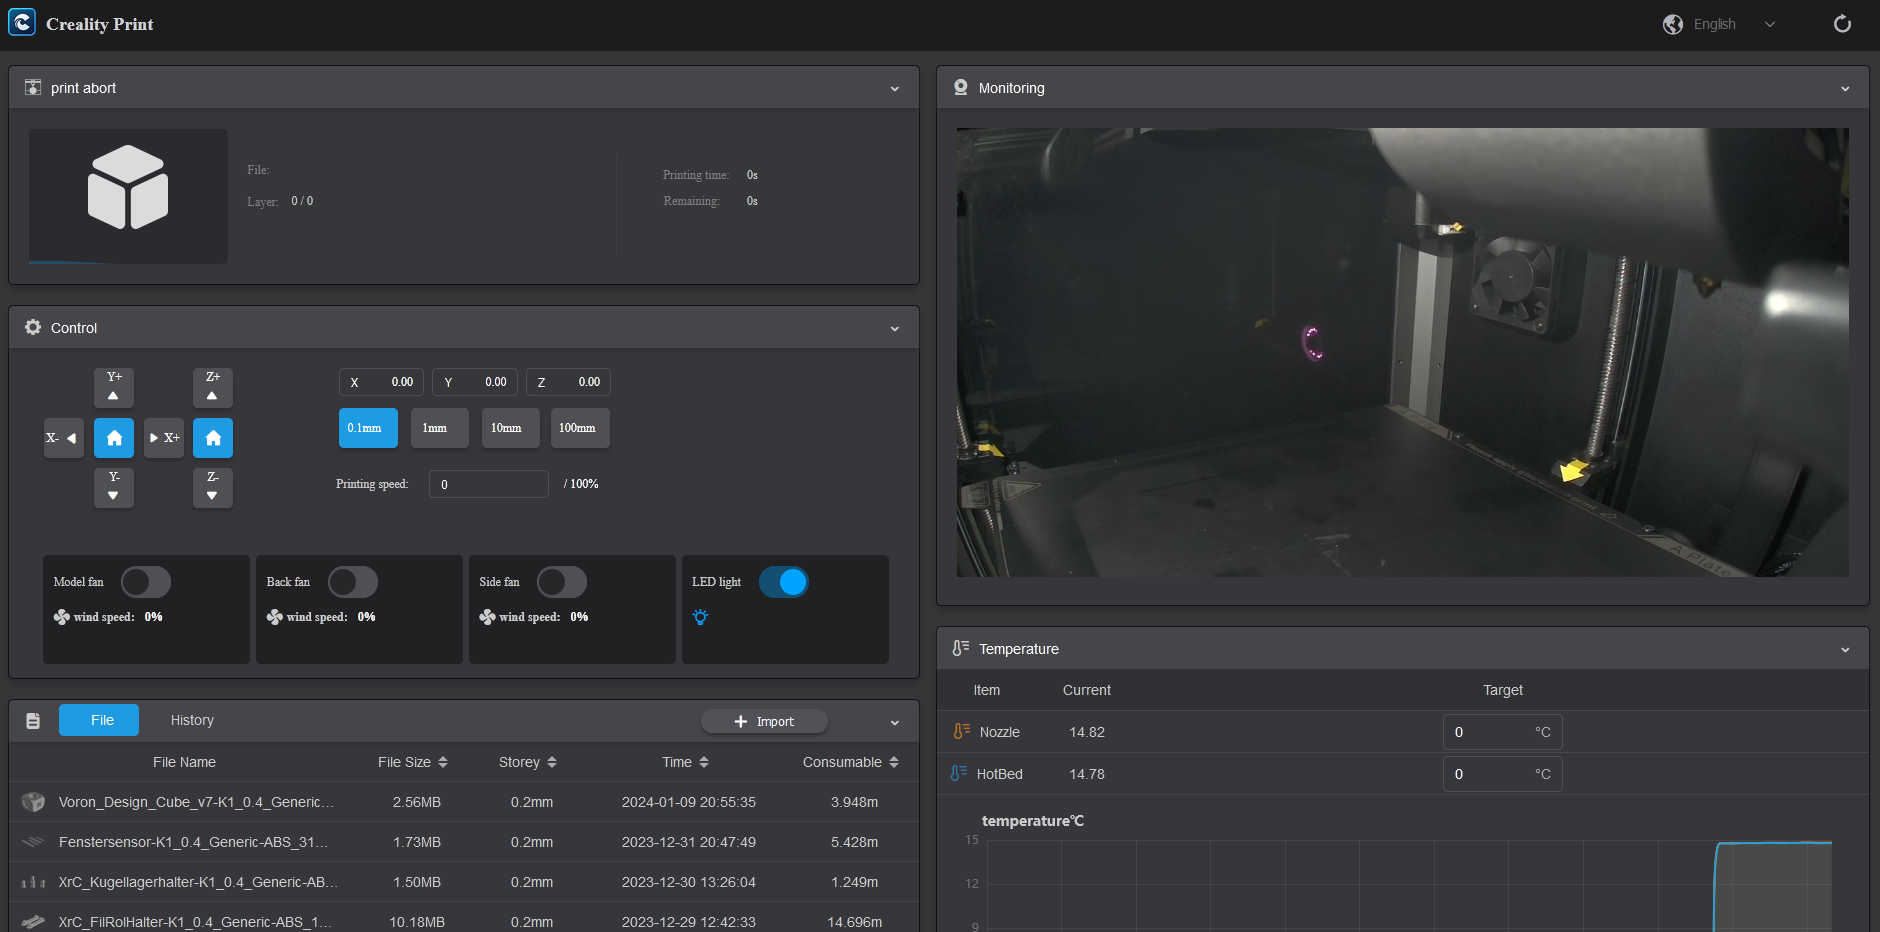1880x932 pixels.
Task: Collapse the Control panel
Action: coord(895,329)
